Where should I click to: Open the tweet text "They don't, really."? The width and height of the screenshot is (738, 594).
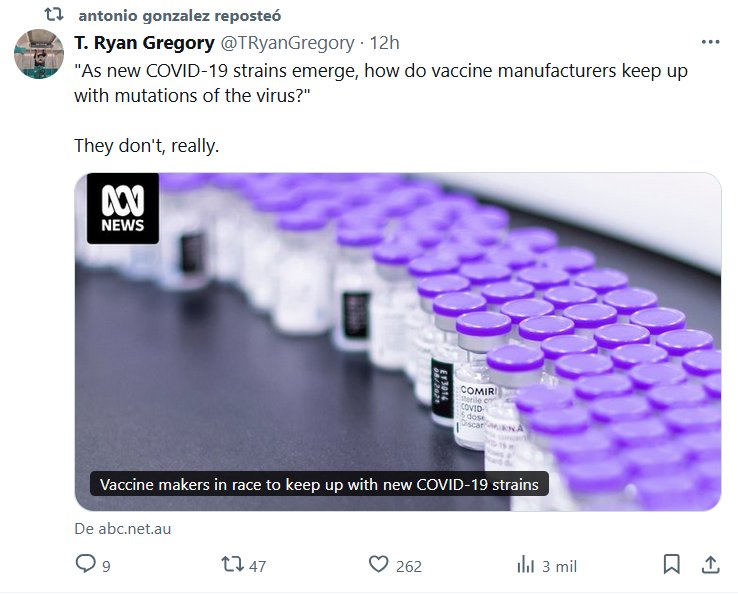click(146, 146)
